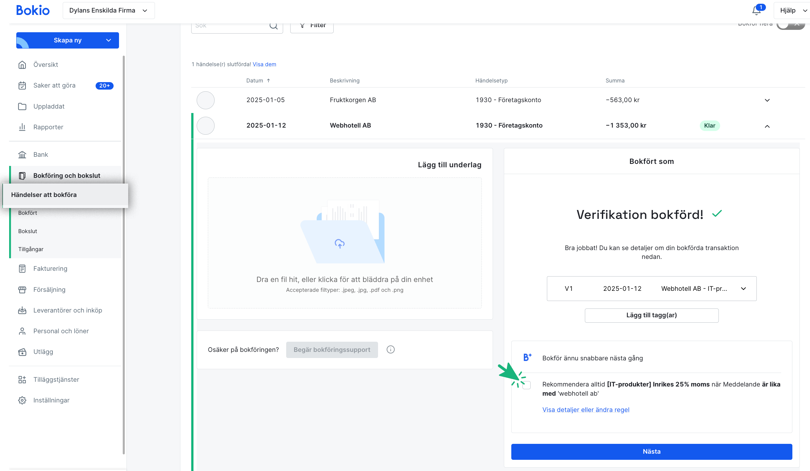Open Fakturering in the sidebar
Screen dimensions: 810x471
50,269
